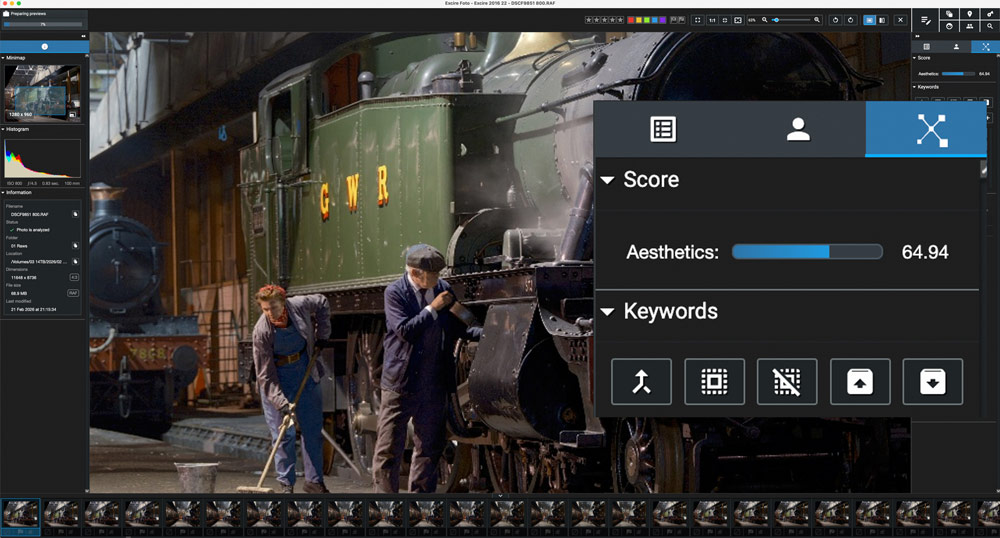Collapse the right sidebar with arrows
1000x538 pixels.
pyautogui.click(x=918, y=36)
